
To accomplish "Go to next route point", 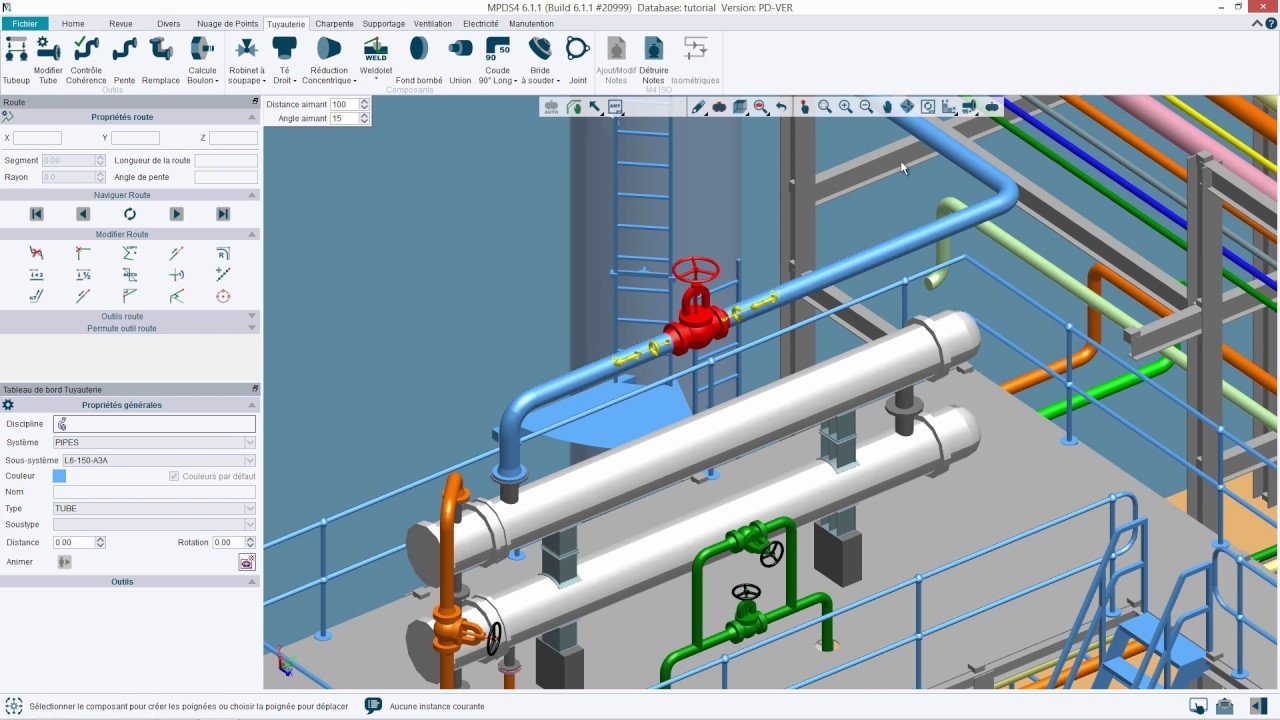I will pos(176,214).
